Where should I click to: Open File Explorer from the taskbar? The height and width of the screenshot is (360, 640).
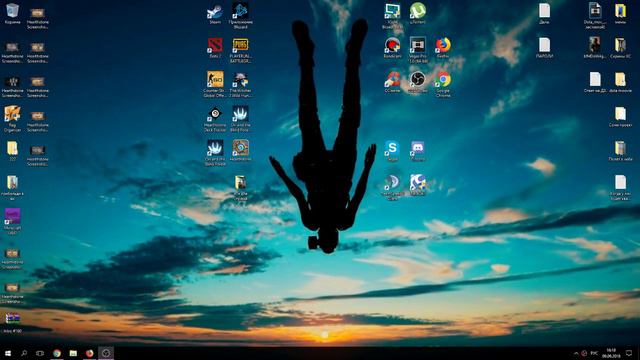coord(73,353)
